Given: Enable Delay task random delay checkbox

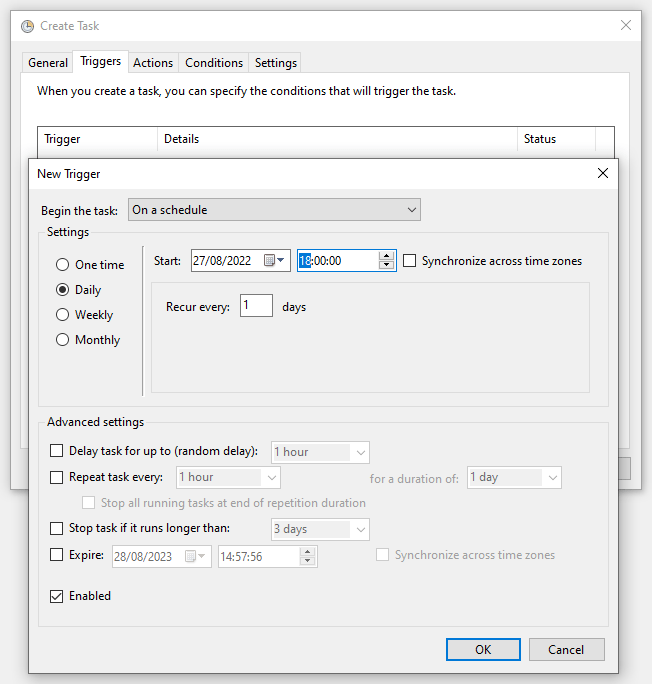Looking at the screenshot, I should [56, 450].
